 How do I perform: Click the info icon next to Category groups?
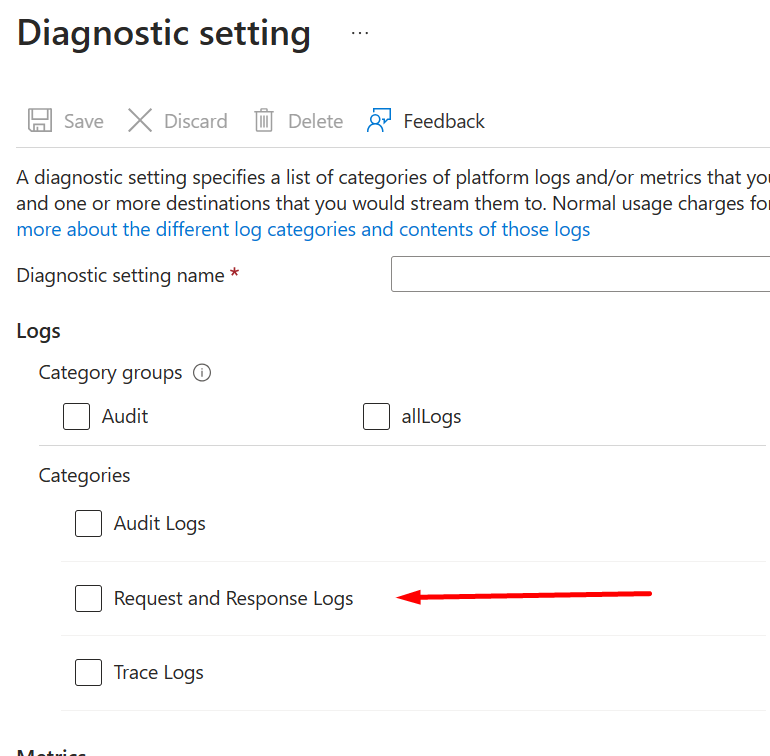202,373
